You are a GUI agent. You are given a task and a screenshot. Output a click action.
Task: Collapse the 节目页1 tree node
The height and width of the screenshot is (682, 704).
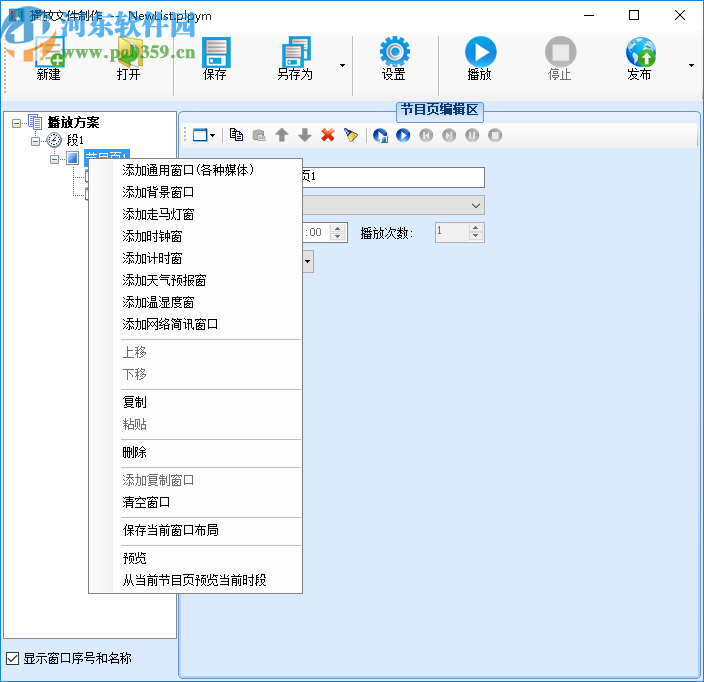pyautogui.click(x=54, y=159)
